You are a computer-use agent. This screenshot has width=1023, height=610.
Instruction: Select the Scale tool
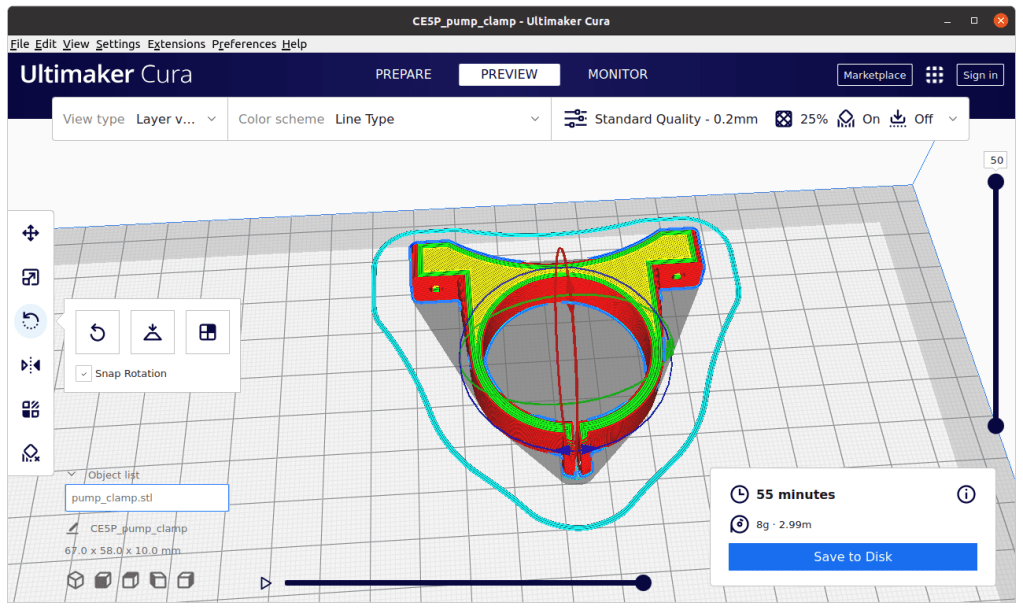pyautogui.click(x=30, y=277)
